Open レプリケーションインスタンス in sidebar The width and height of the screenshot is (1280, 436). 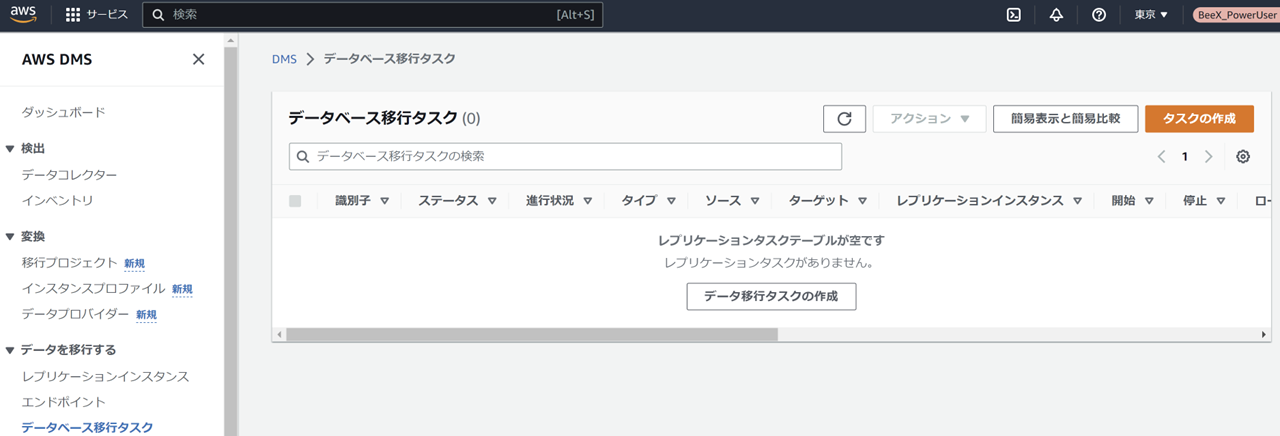105,377
